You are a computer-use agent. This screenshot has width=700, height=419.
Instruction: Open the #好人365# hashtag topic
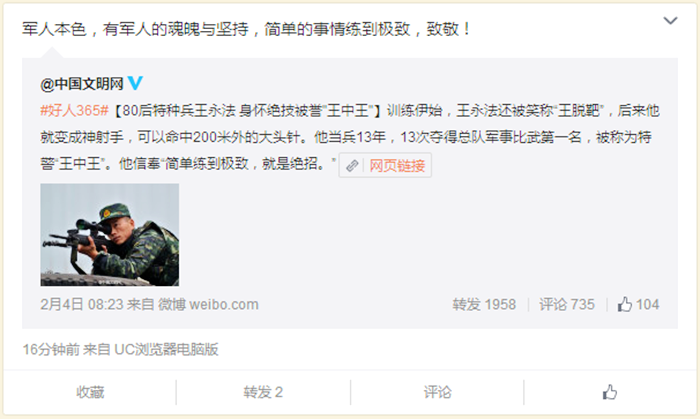pos(74,110)
